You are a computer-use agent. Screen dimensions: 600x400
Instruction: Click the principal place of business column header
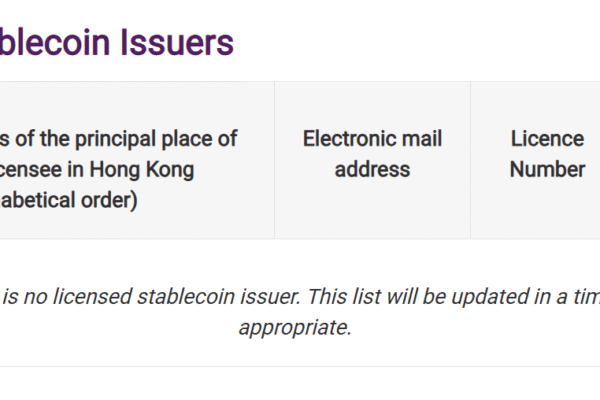[120, 169]
